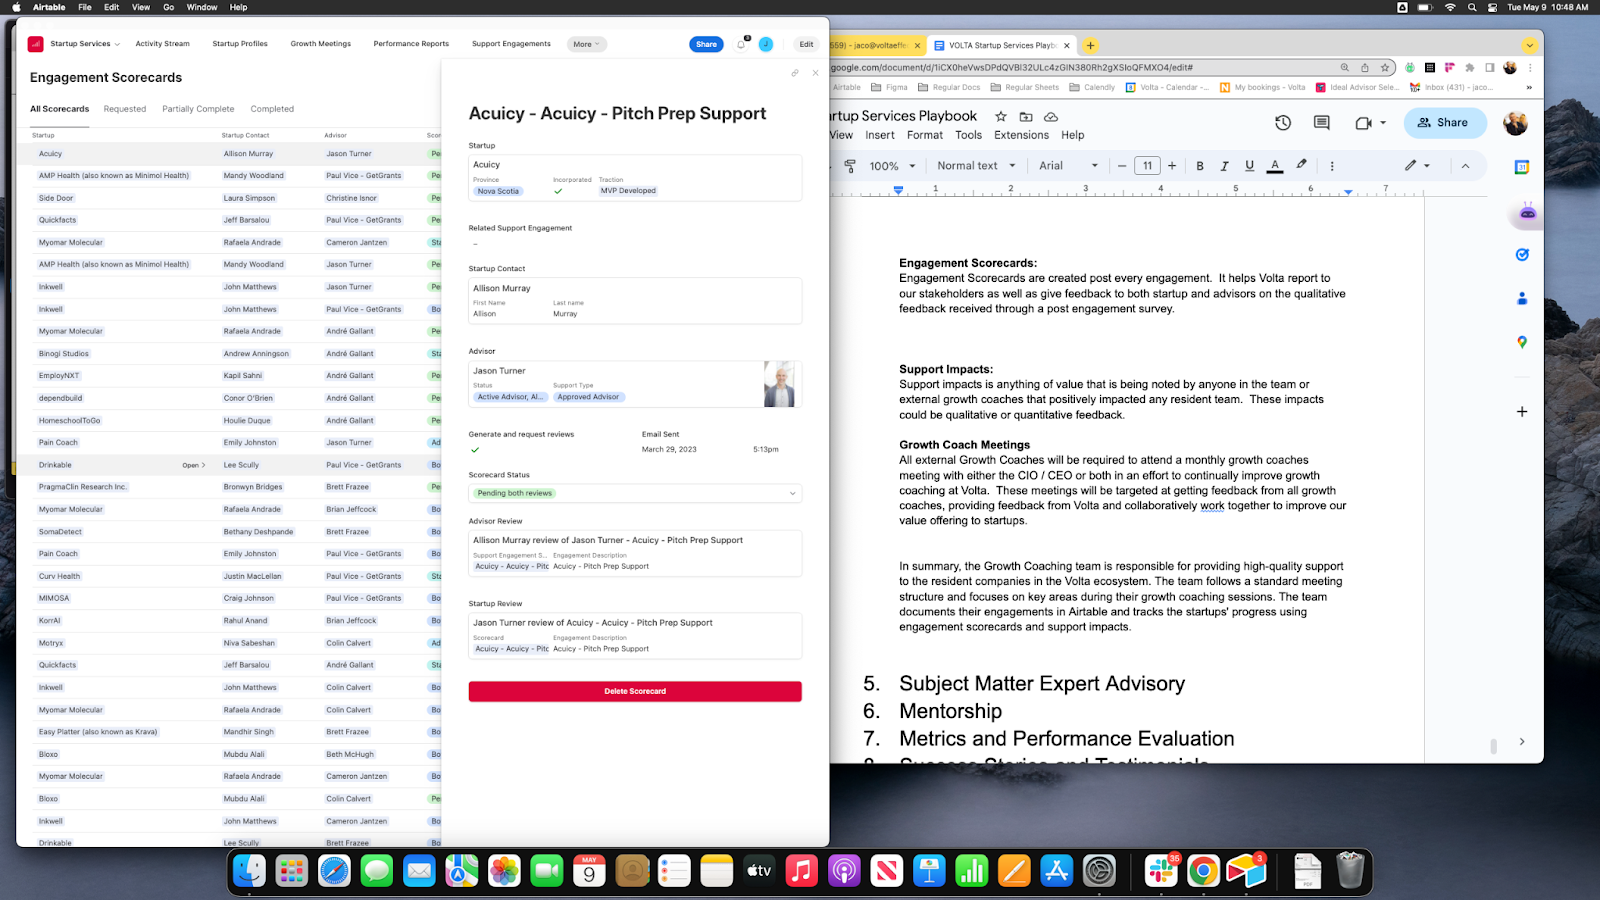Switch to the Completed tab
The image size is (1600, 900).
(272, 109)
